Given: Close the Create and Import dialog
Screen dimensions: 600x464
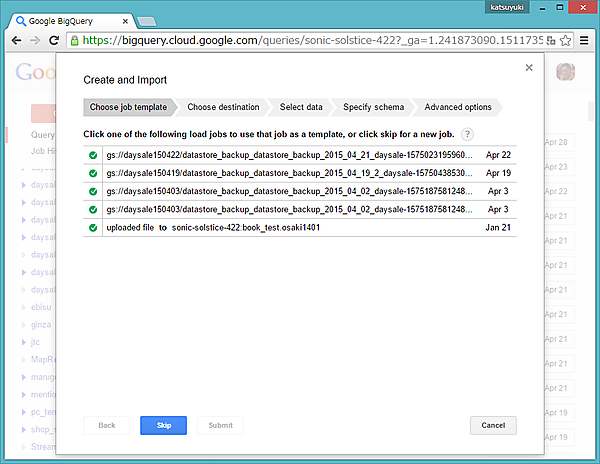Looking at the screenshot, I should tap(529, 68).
